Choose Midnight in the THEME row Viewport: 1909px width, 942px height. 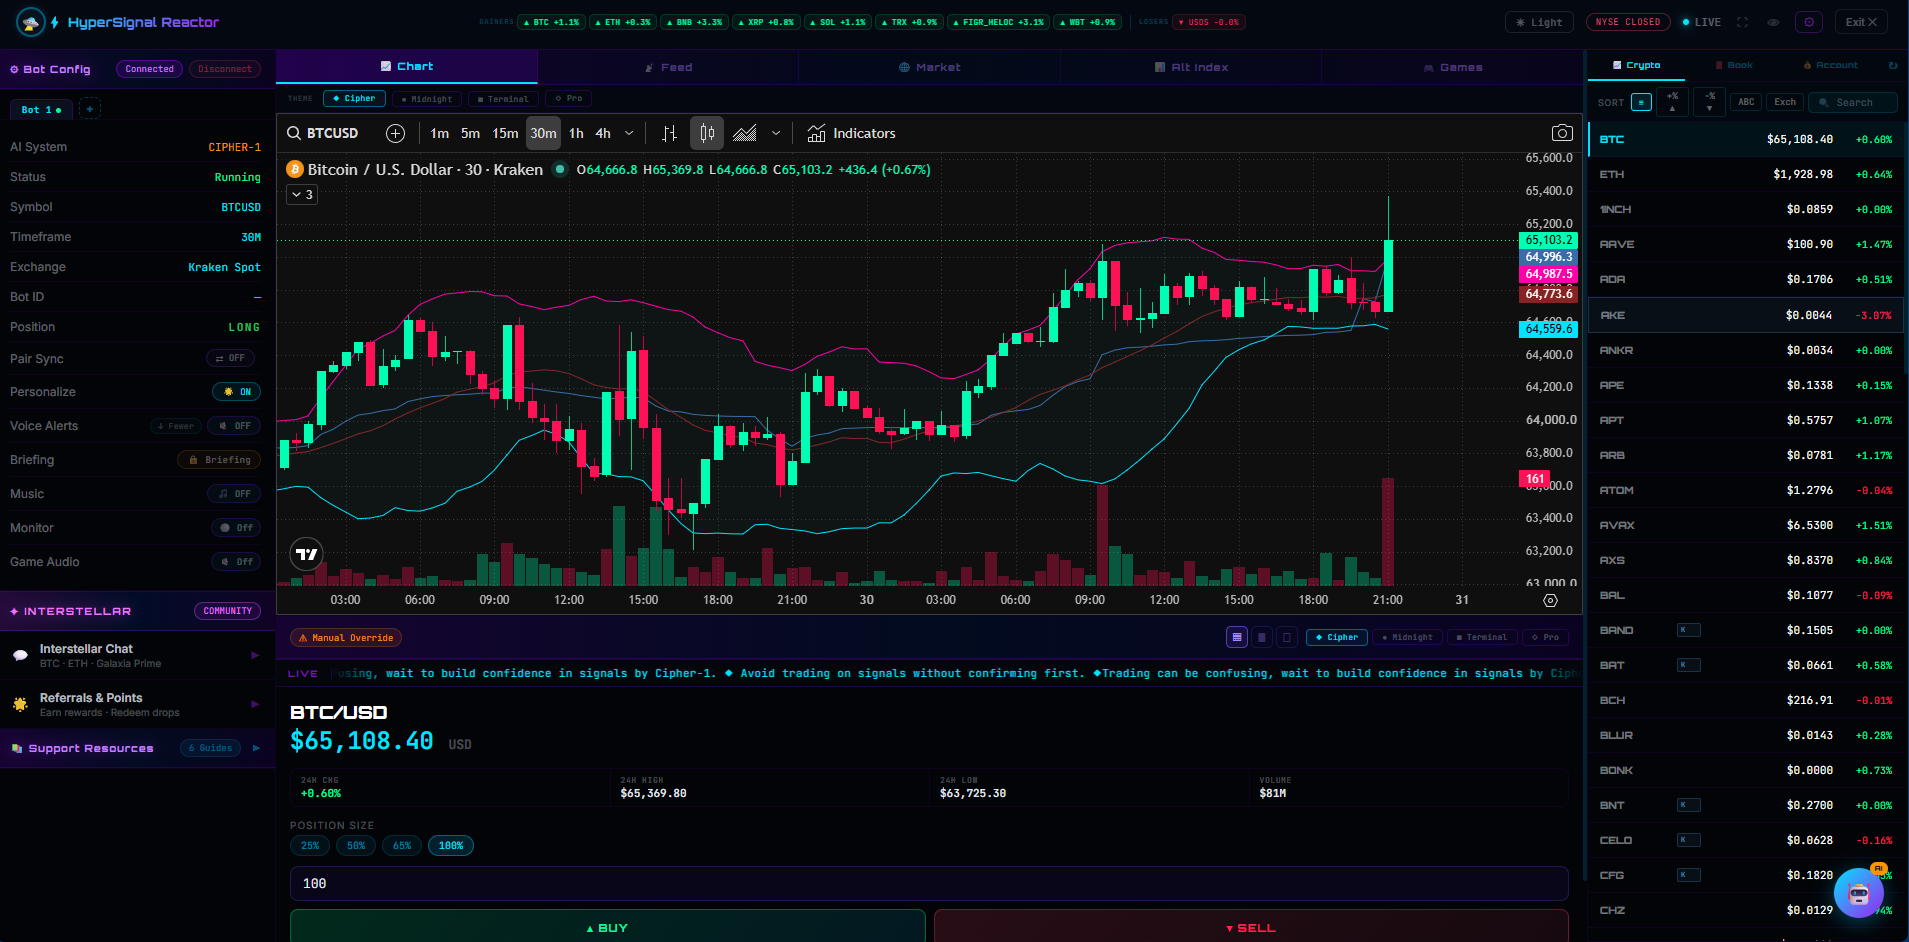click(x=427, y=99)
